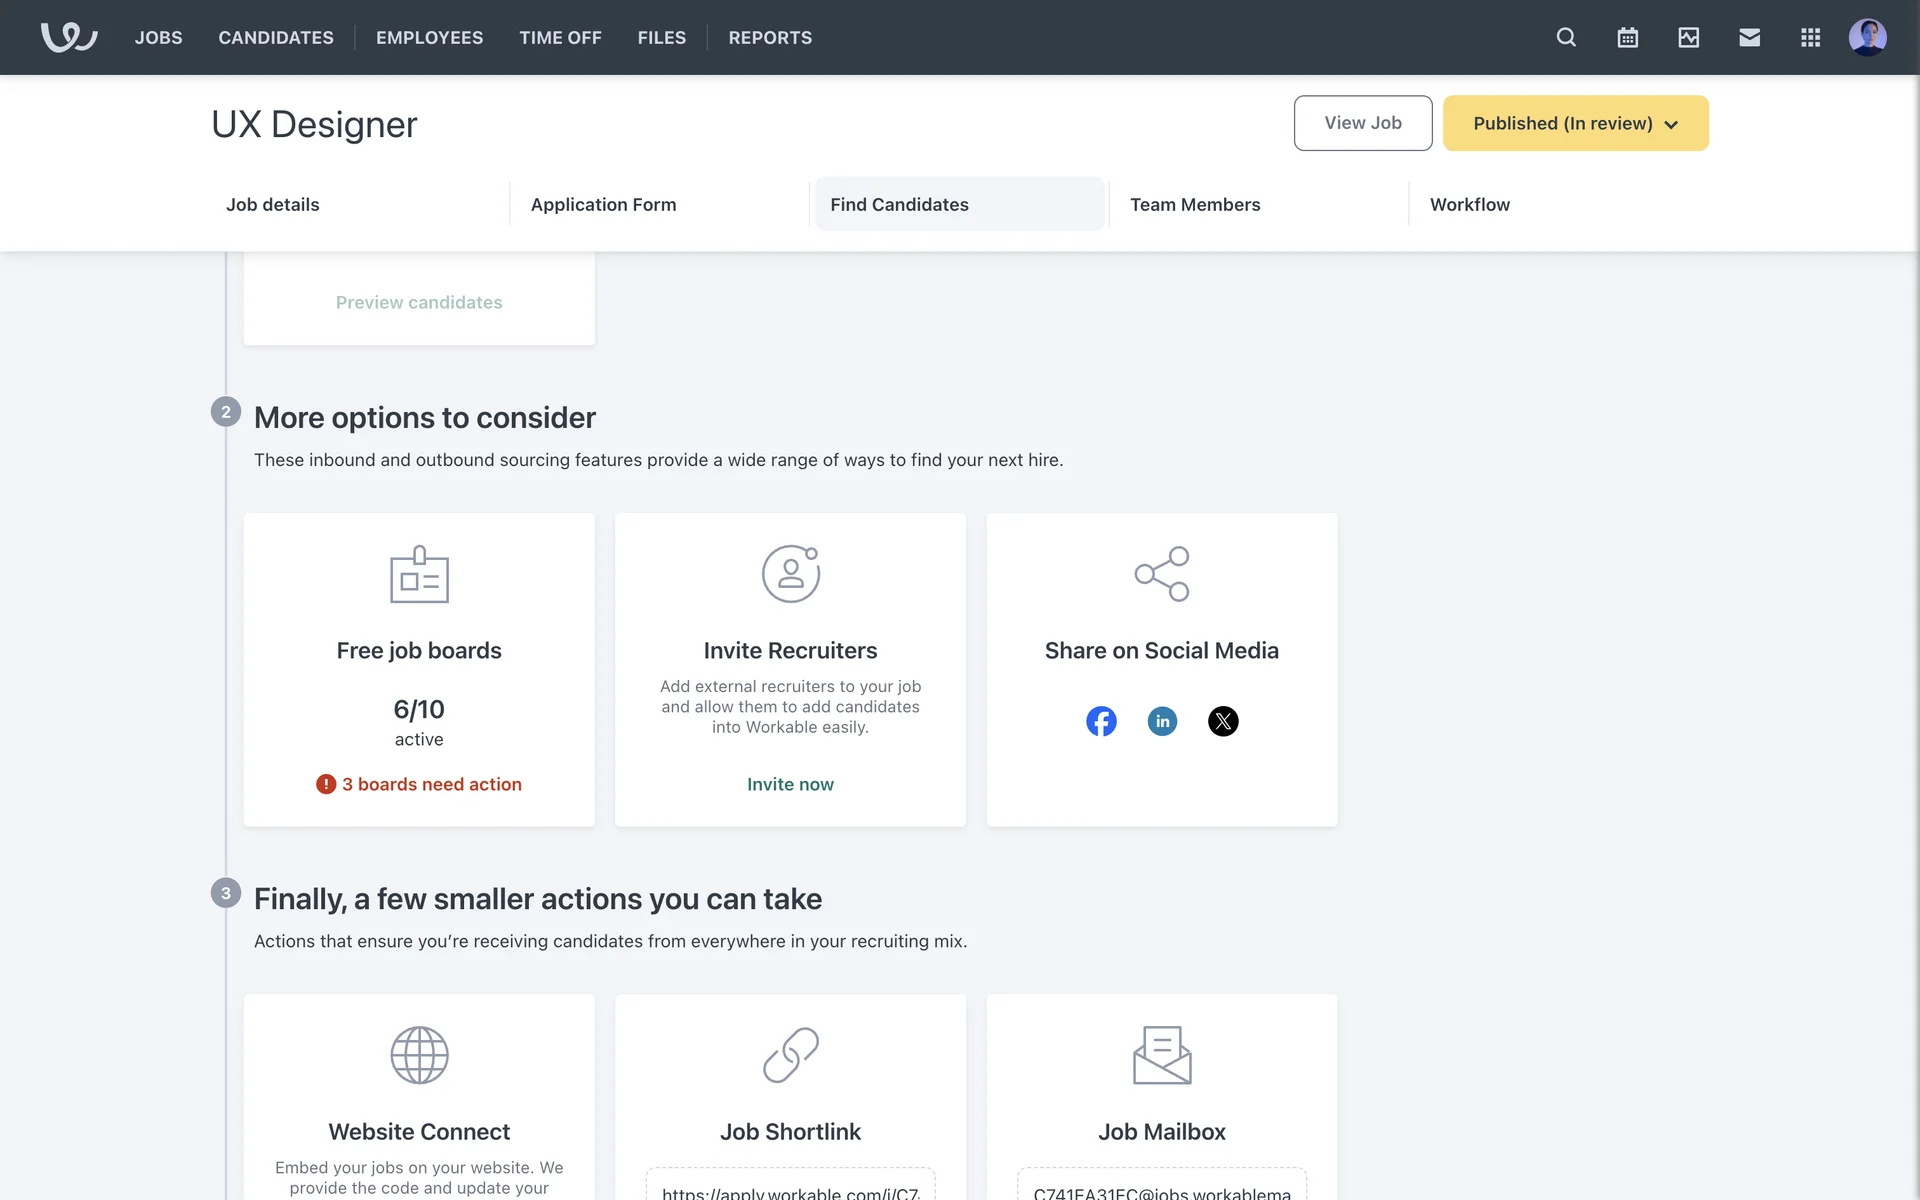1920x1200 pixels.
Task: Click the Job Shortlink URL field
Action: 790,1190
